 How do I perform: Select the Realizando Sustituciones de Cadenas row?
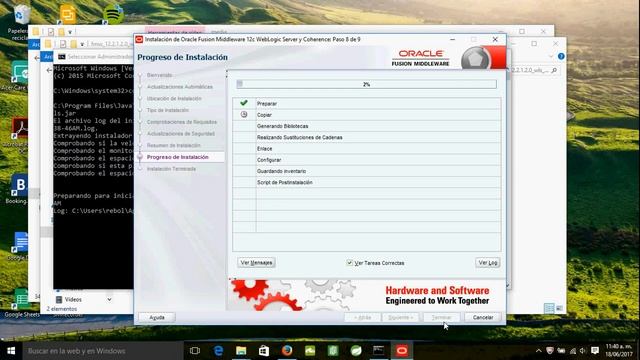[x=367, y=137]
